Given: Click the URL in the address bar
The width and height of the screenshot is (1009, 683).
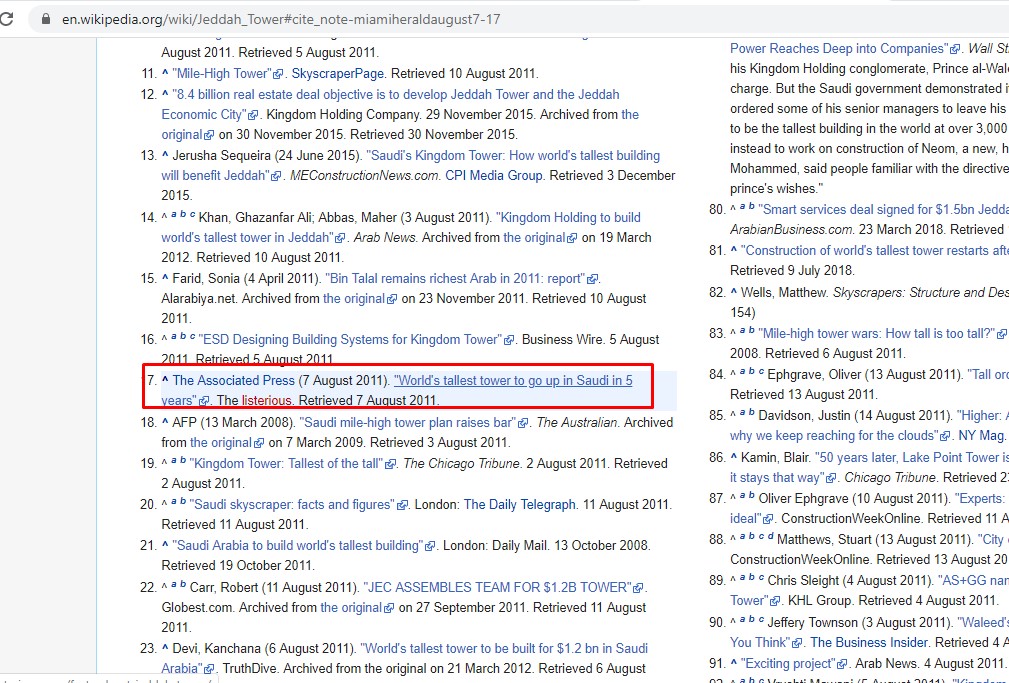Looking at the screenshot, I should (x=280, y=19).
